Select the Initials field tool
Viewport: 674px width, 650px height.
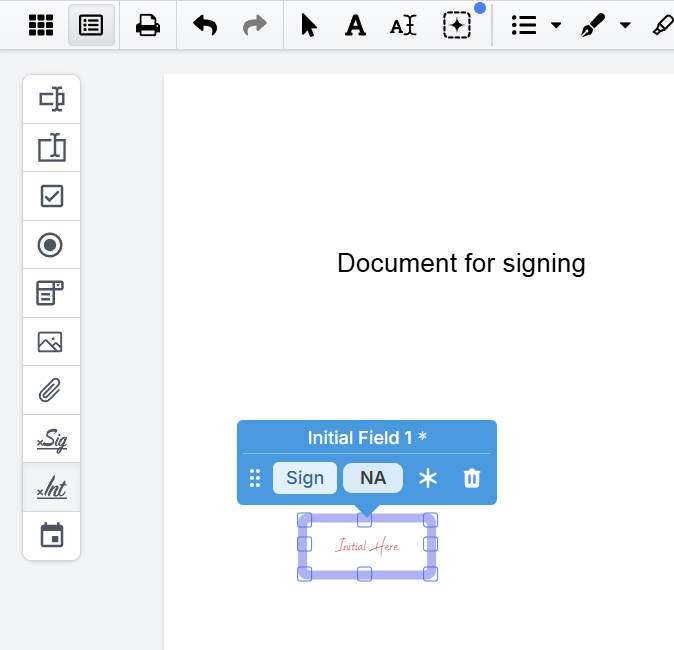point(52,488)
